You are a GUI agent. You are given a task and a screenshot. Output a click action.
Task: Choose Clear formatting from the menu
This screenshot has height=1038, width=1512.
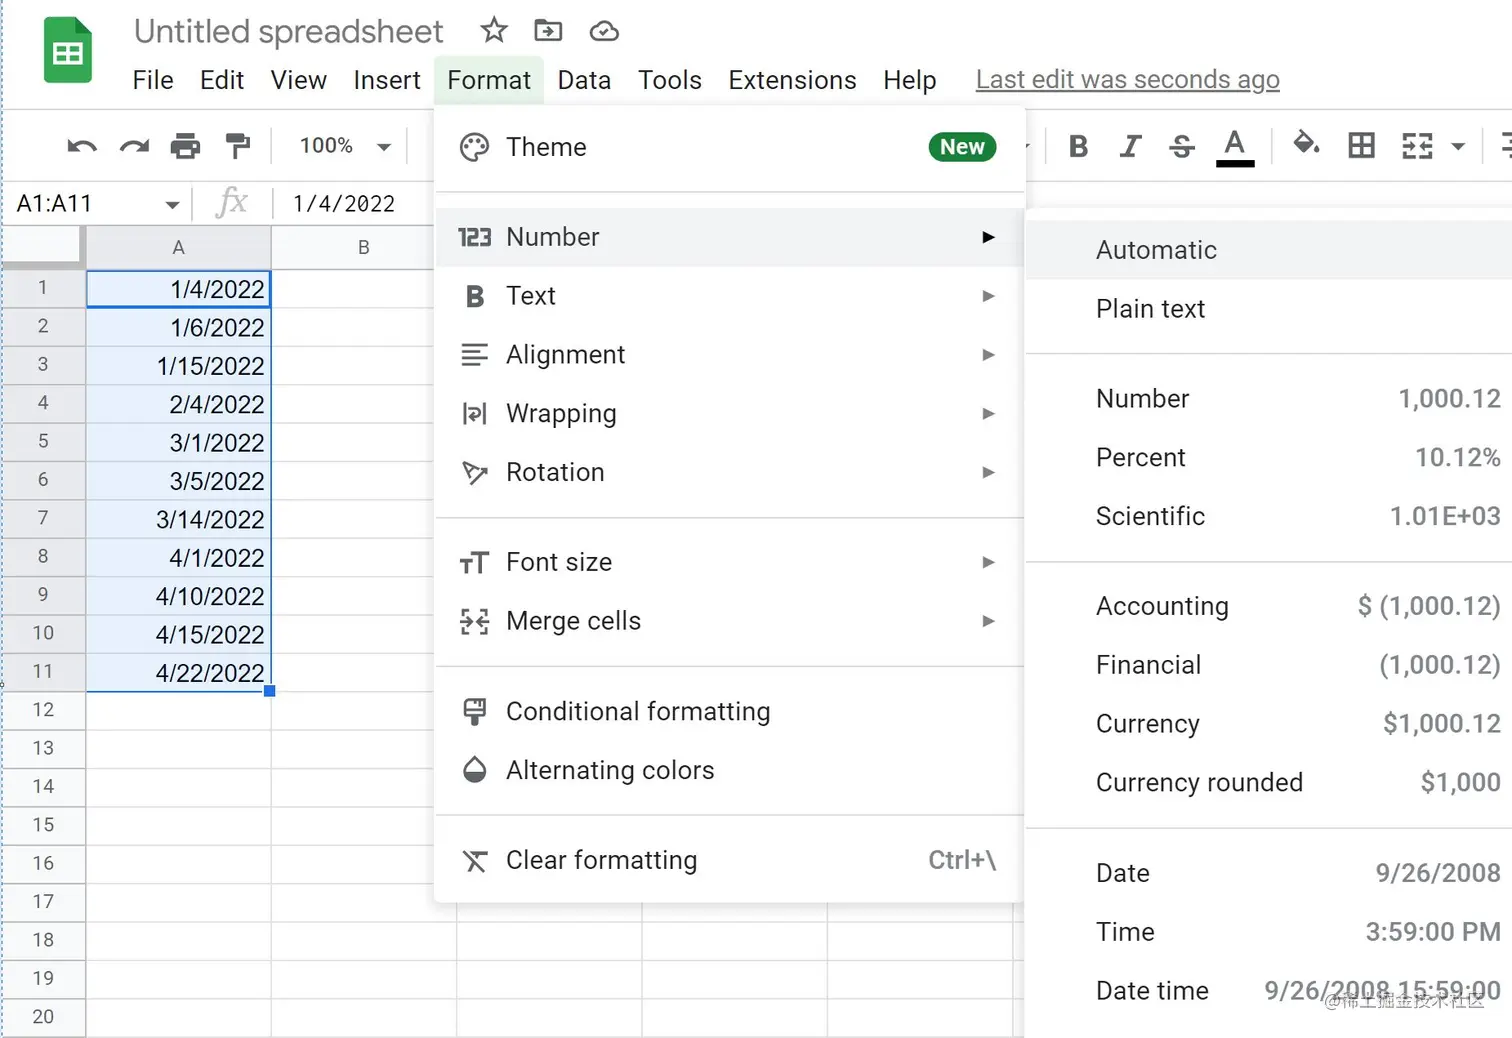point(600,860)
